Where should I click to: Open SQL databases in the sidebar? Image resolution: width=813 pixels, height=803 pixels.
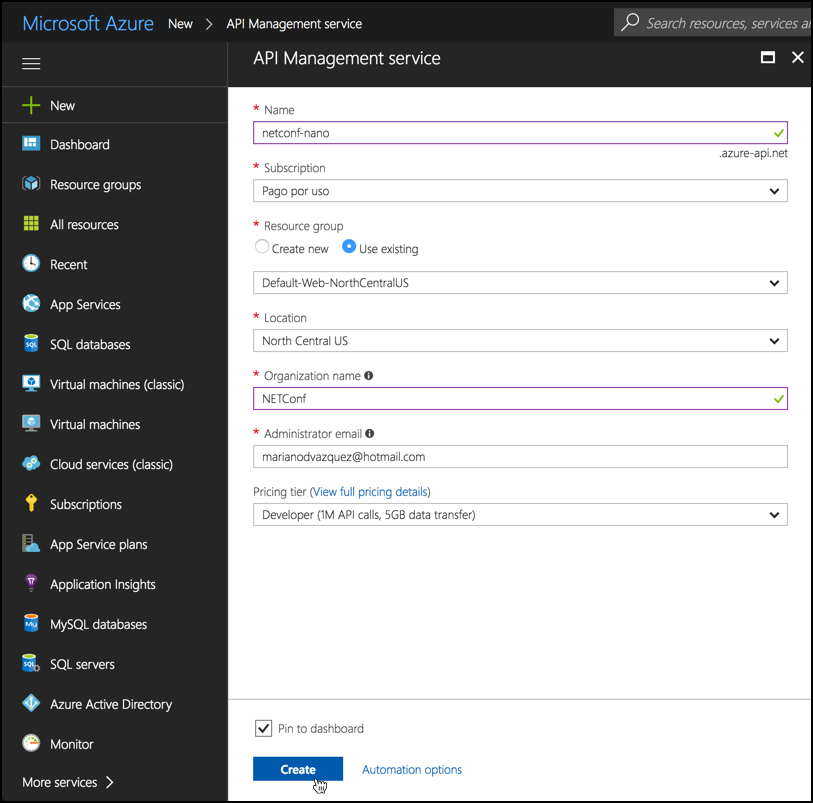point(90,345)
